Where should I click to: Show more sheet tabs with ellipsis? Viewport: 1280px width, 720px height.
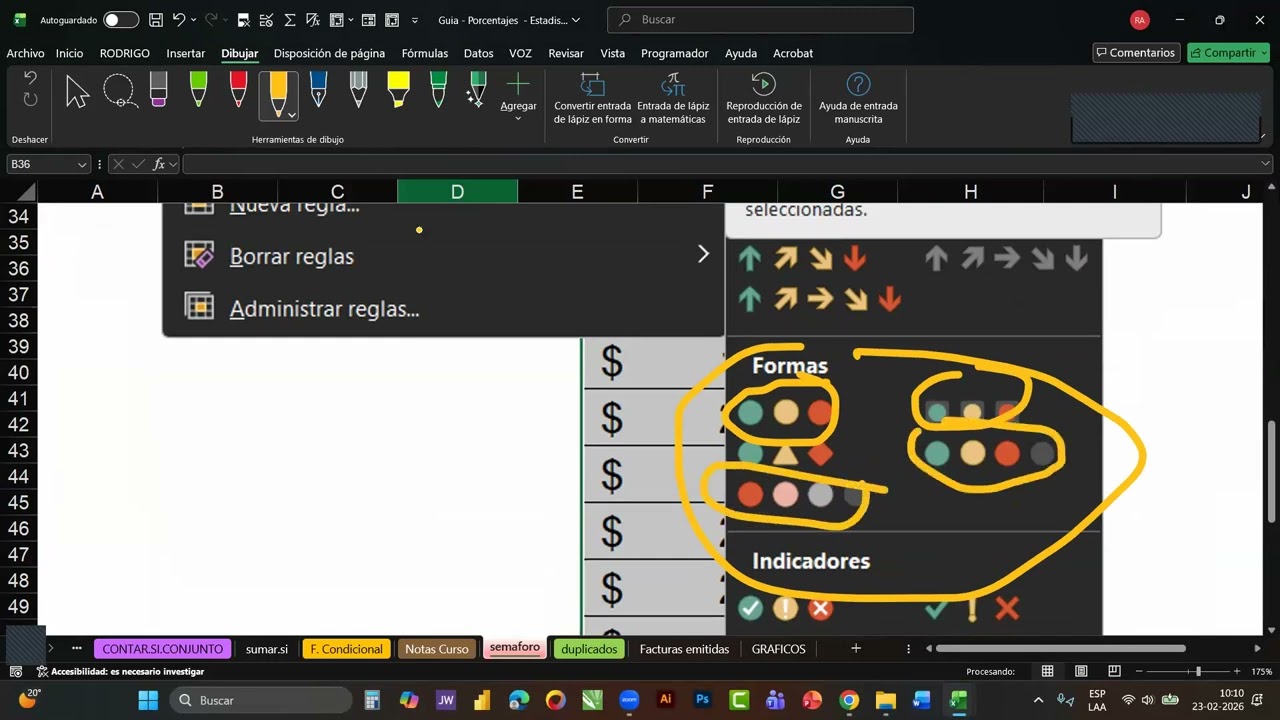(76, 649)
